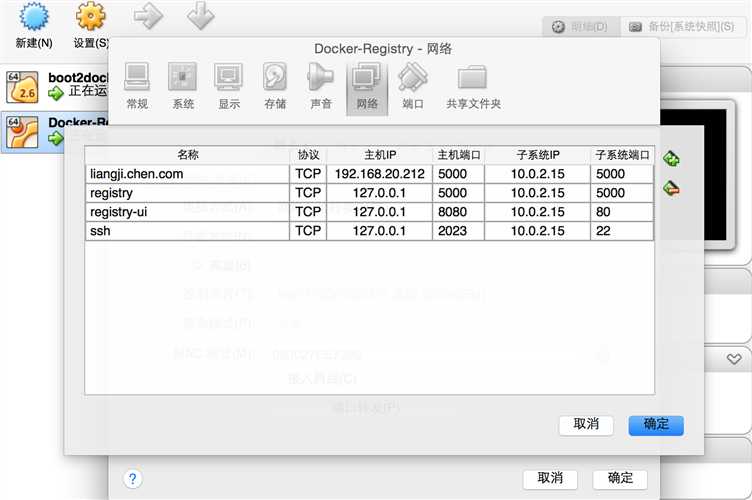The image size is (752, 500).
Task: Remove the selected port forwarding rule
Action: tap(672, 188)
